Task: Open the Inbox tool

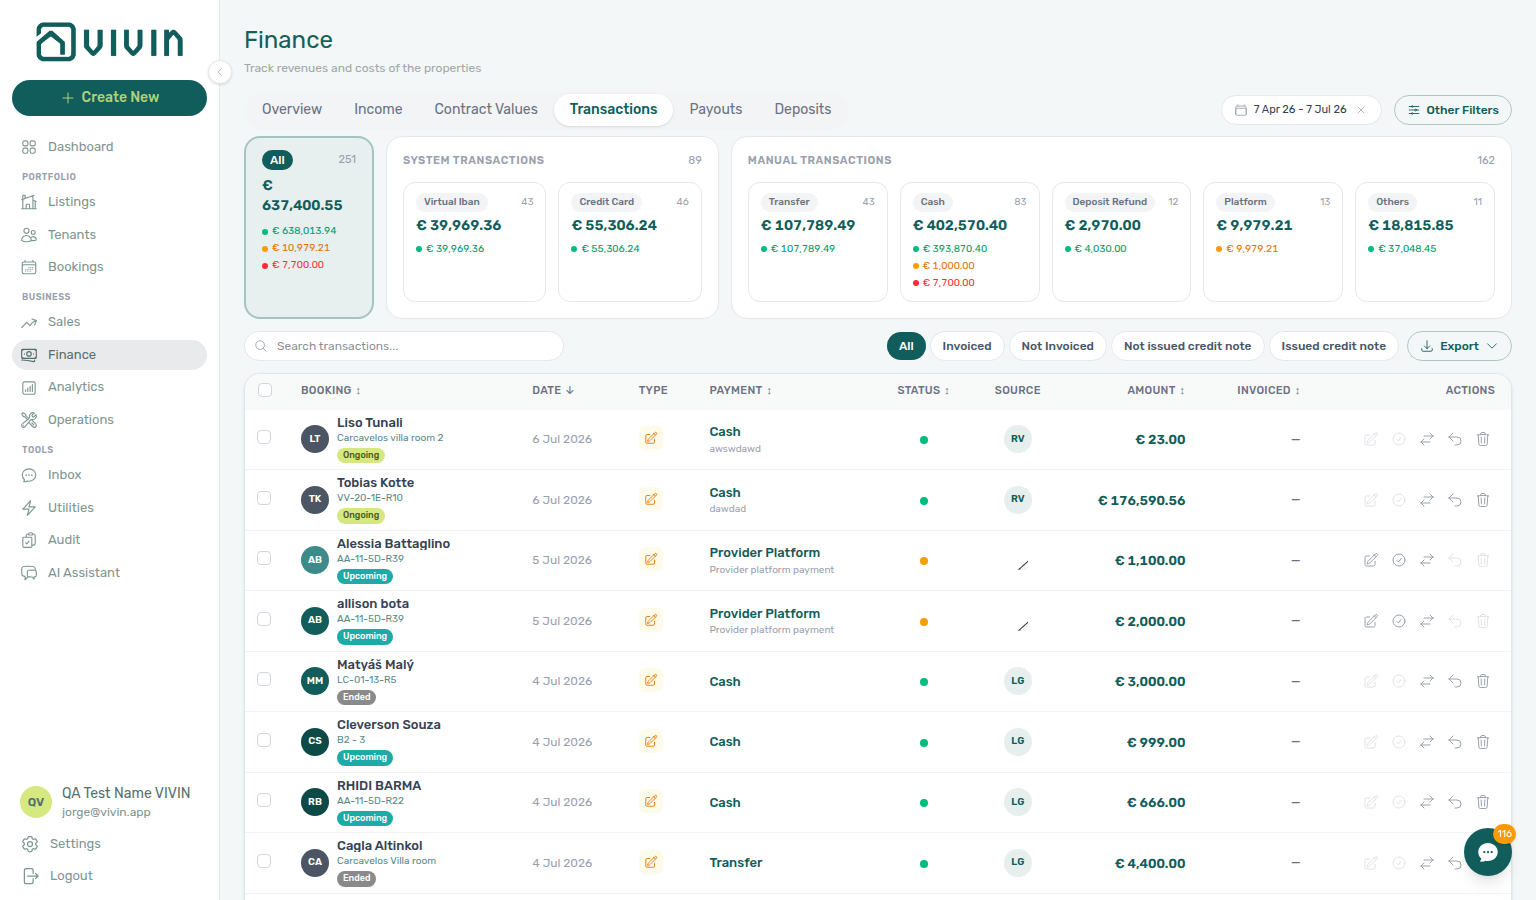Action: [109, 475]
